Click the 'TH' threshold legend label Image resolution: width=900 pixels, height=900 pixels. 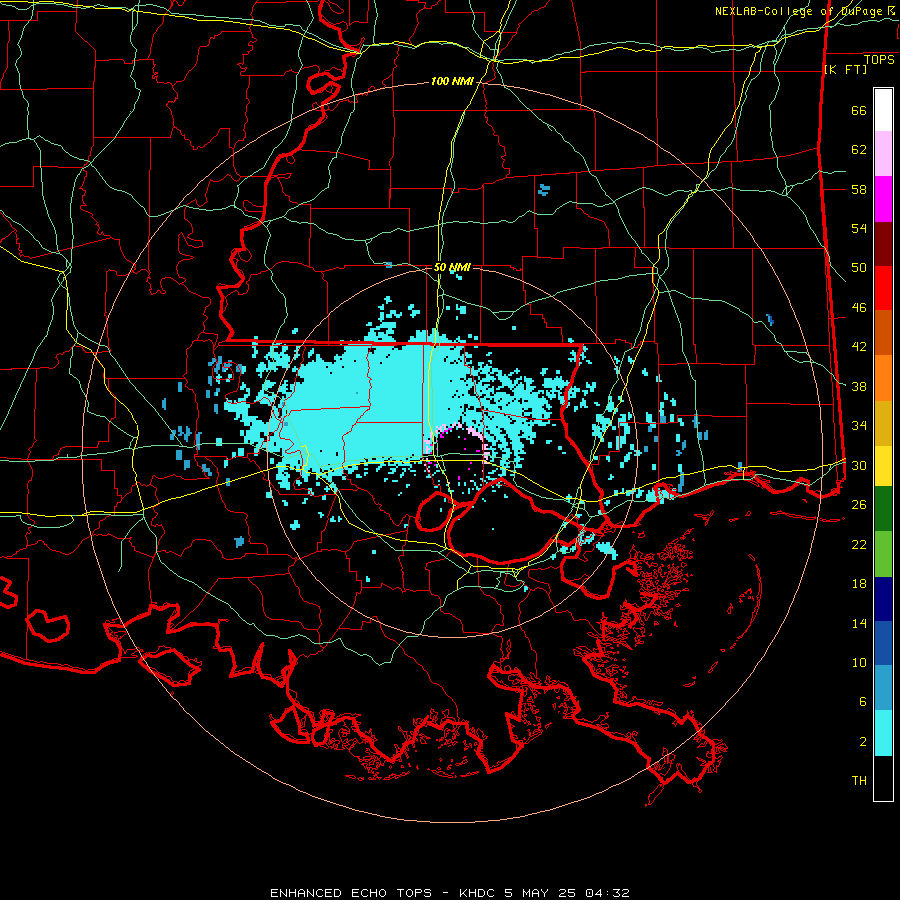point(859,781)
